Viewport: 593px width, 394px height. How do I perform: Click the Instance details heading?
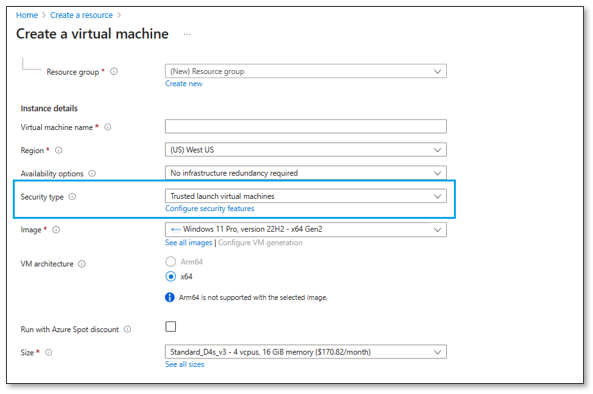coord(49,109)
